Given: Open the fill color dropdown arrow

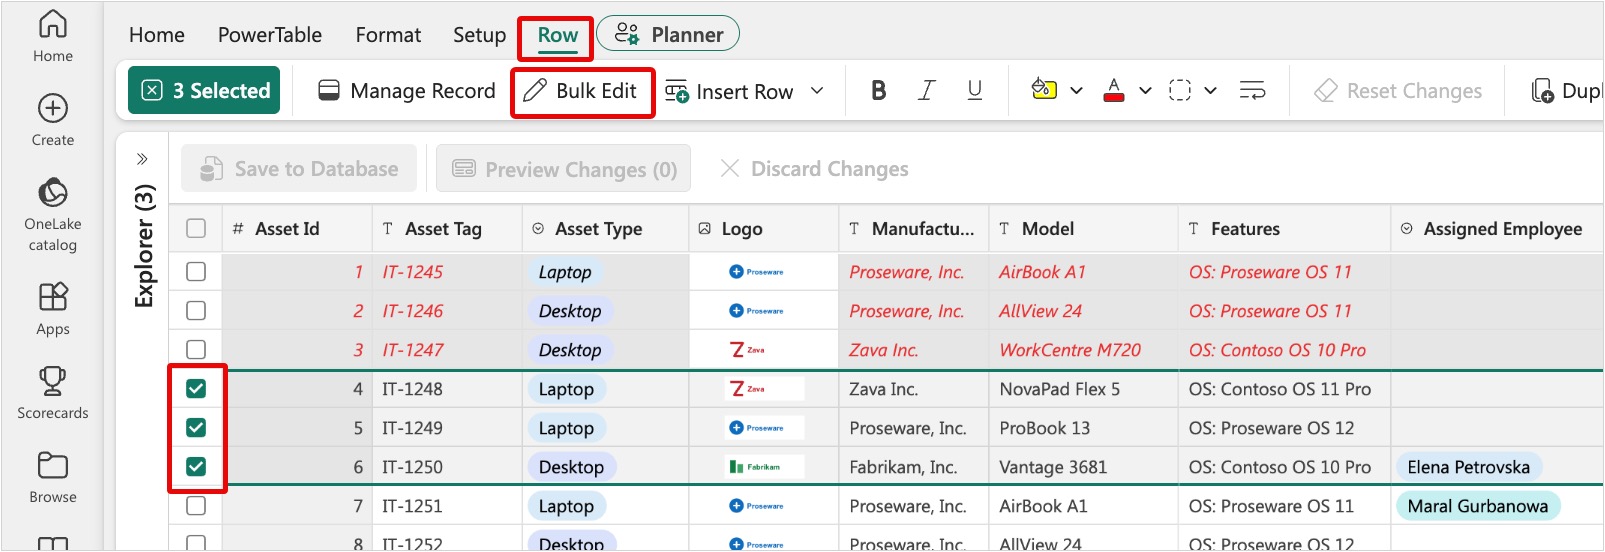Looking at the screenshot, I should coord(1076,91).
